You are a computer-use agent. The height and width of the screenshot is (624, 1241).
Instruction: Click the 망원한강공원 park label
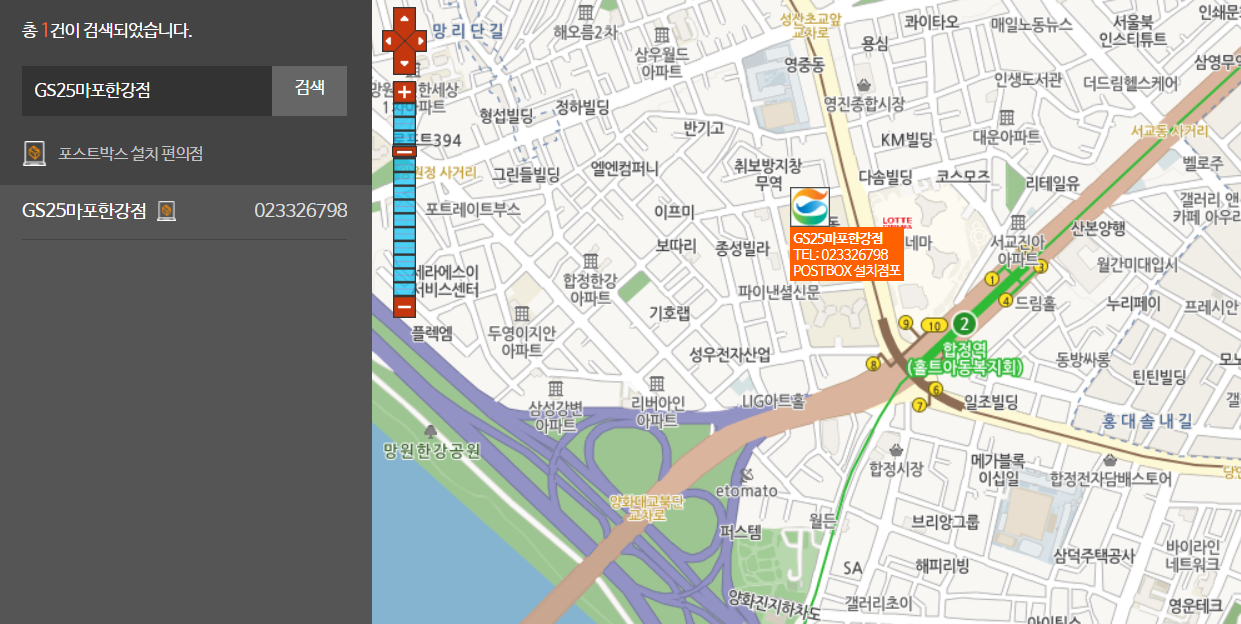[432, 451]
